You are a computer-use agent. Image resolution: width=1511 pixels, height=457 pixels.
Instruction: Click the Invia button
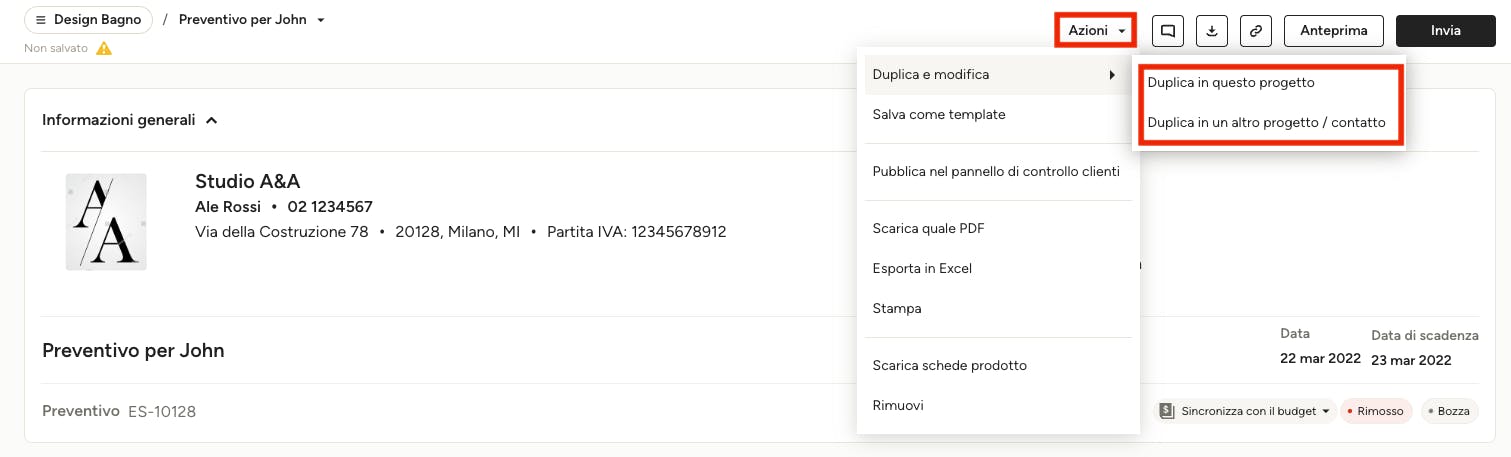(1446, 31)
